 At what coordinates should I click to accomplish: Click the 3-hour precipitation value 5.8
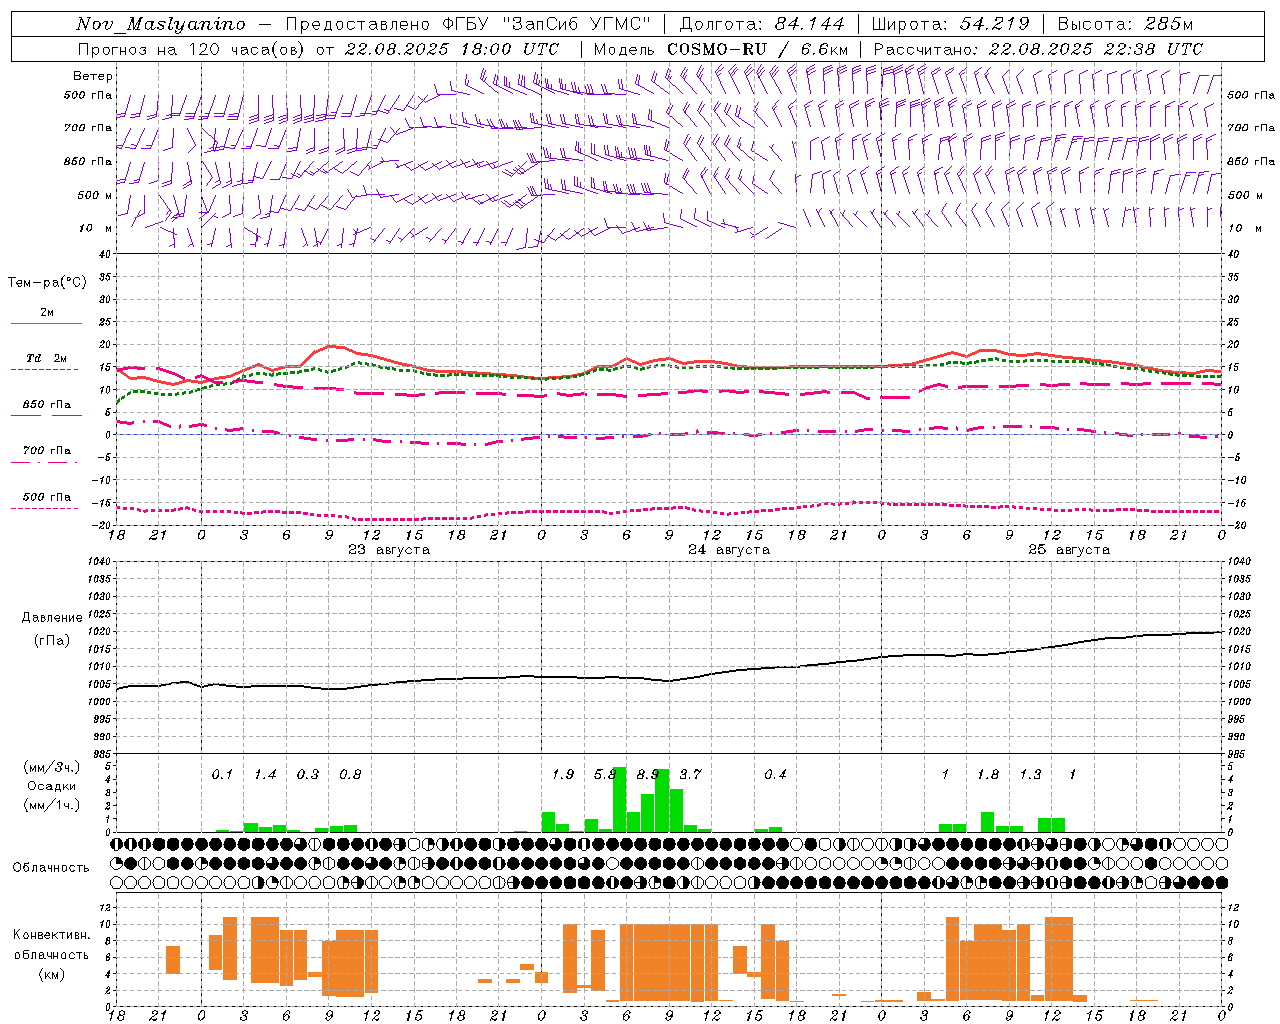tap(605, 774)
